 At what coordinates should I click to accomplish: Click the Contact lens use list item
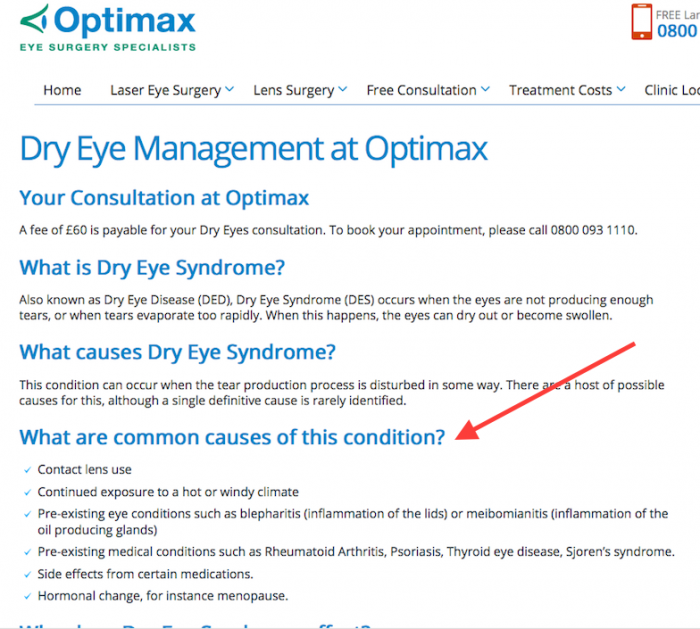click(x=84, y=470)
